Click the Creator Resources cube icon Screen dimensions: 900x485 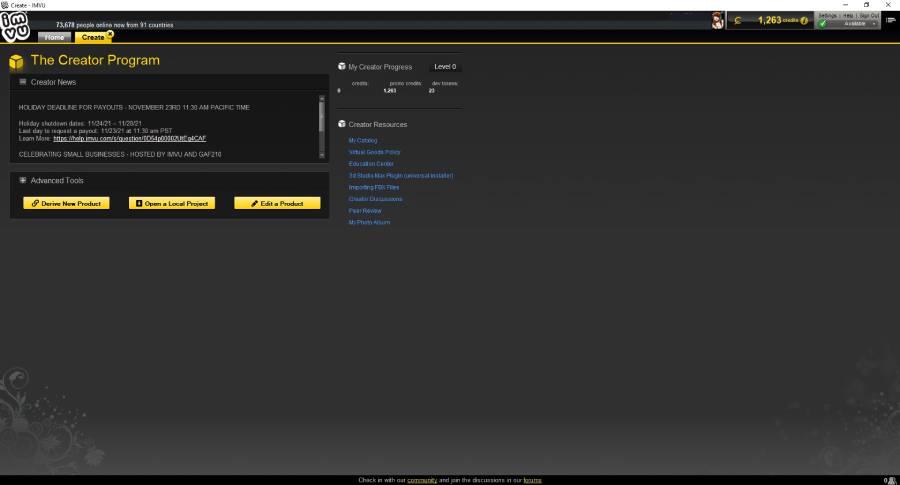342,124
